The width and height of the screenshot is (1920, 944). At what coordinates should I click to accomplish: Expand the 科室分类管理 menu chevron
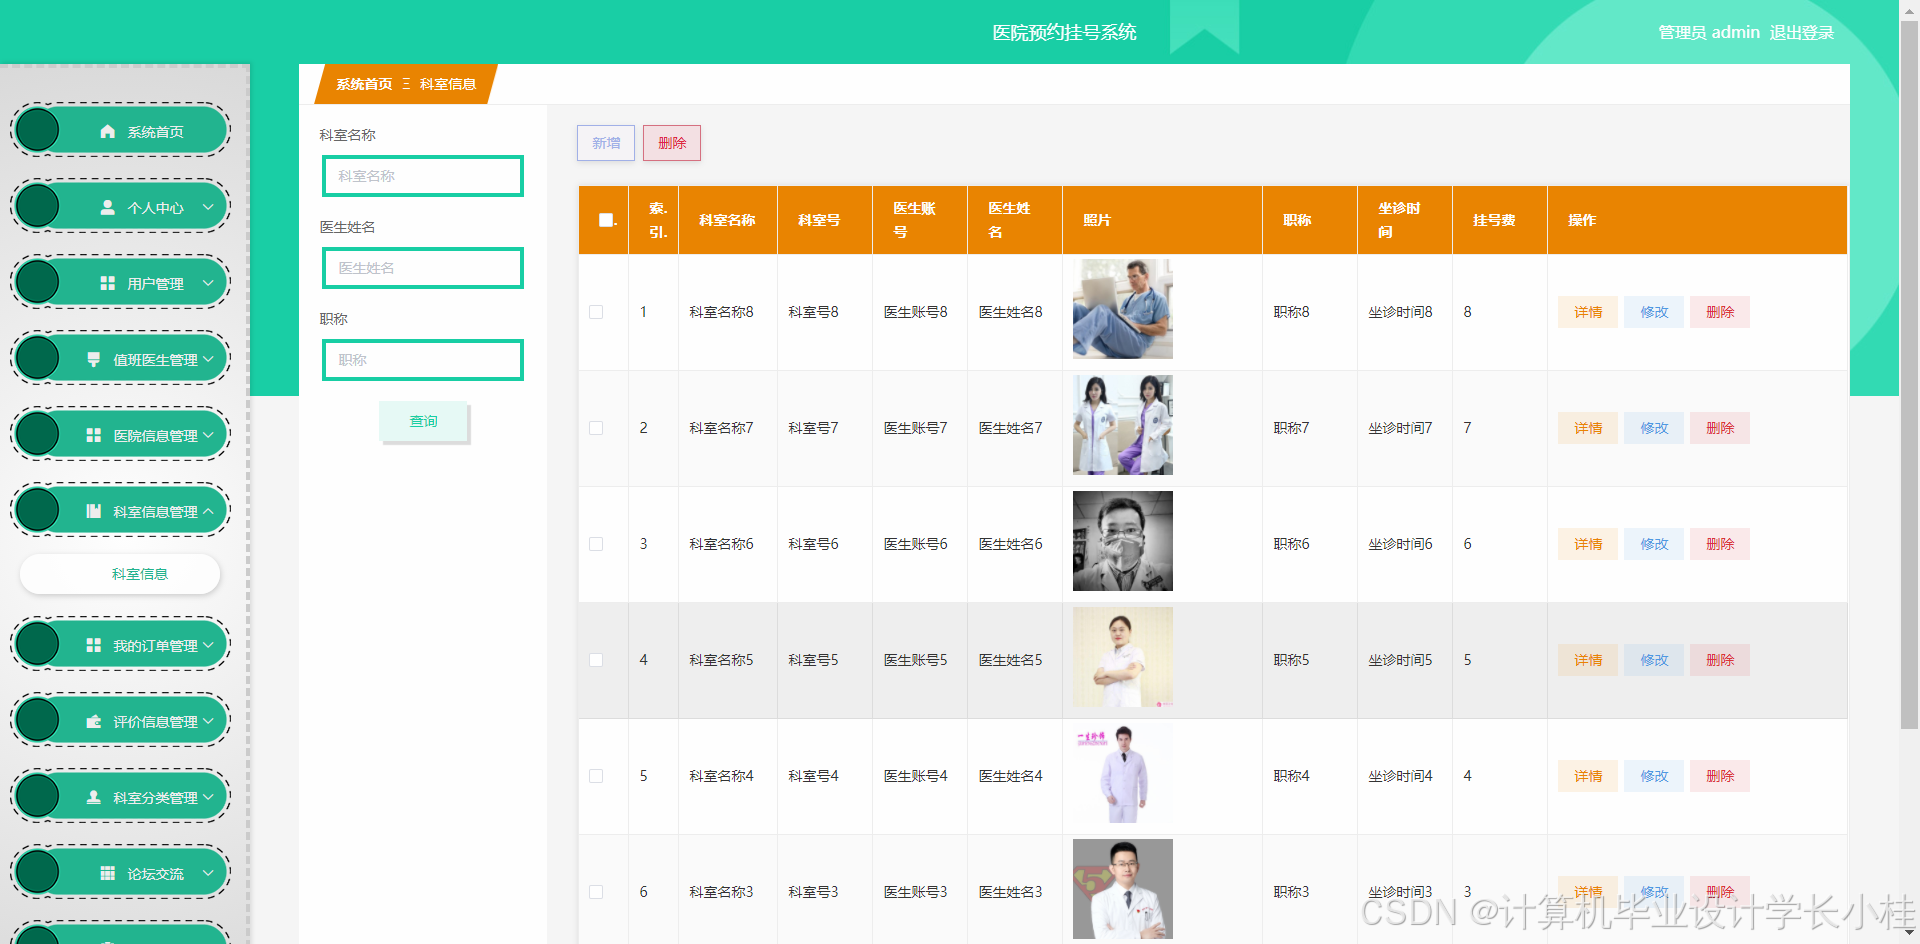coord(208,798)
